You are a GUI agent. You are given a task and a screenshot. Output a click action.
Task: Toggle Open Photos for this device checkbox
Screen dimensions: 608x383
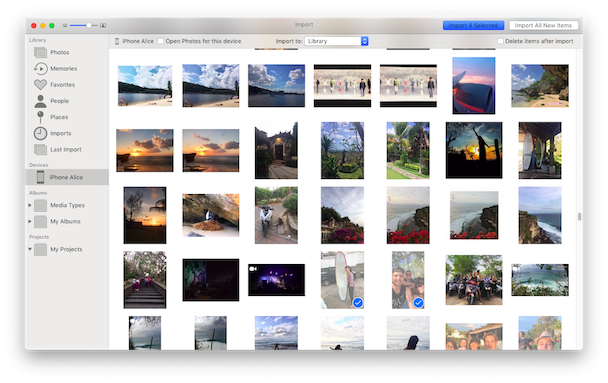[161, 41]
